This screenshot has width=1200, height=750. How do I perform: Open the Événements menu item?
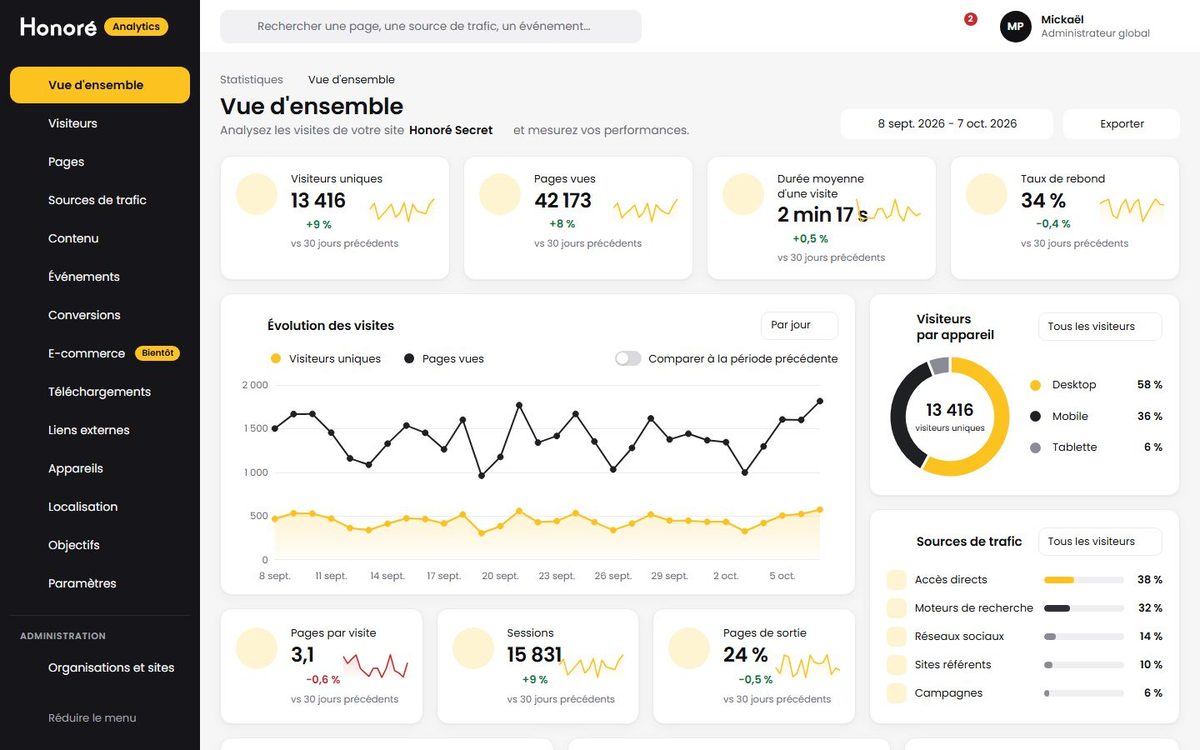100,277
